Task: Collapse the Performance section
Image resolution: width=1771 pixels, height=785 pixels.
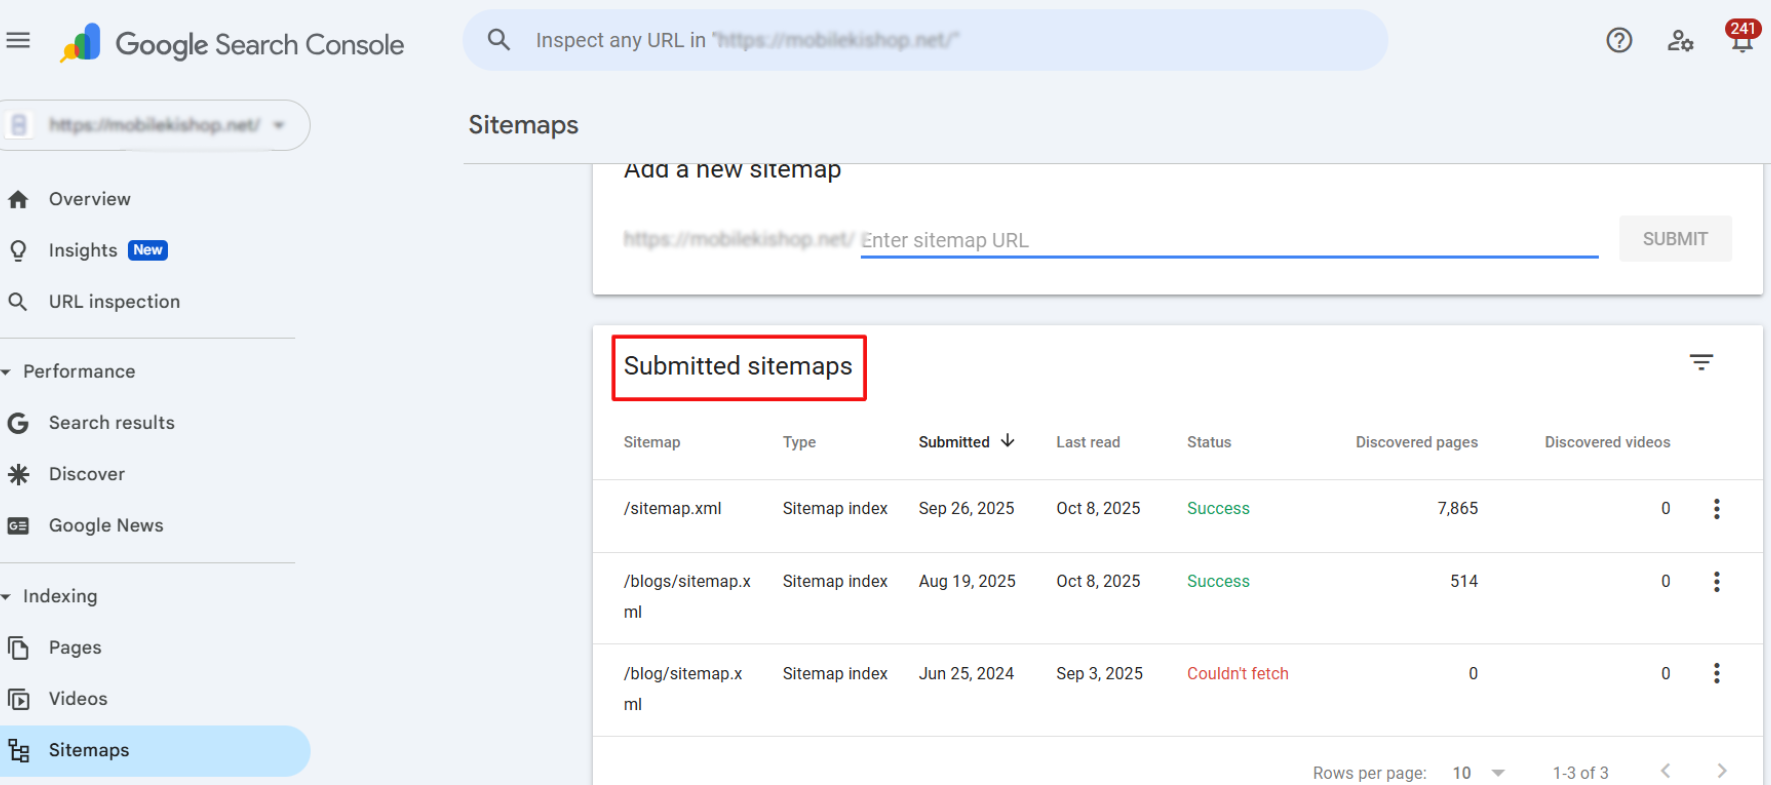Action: [x=8, y=372]
